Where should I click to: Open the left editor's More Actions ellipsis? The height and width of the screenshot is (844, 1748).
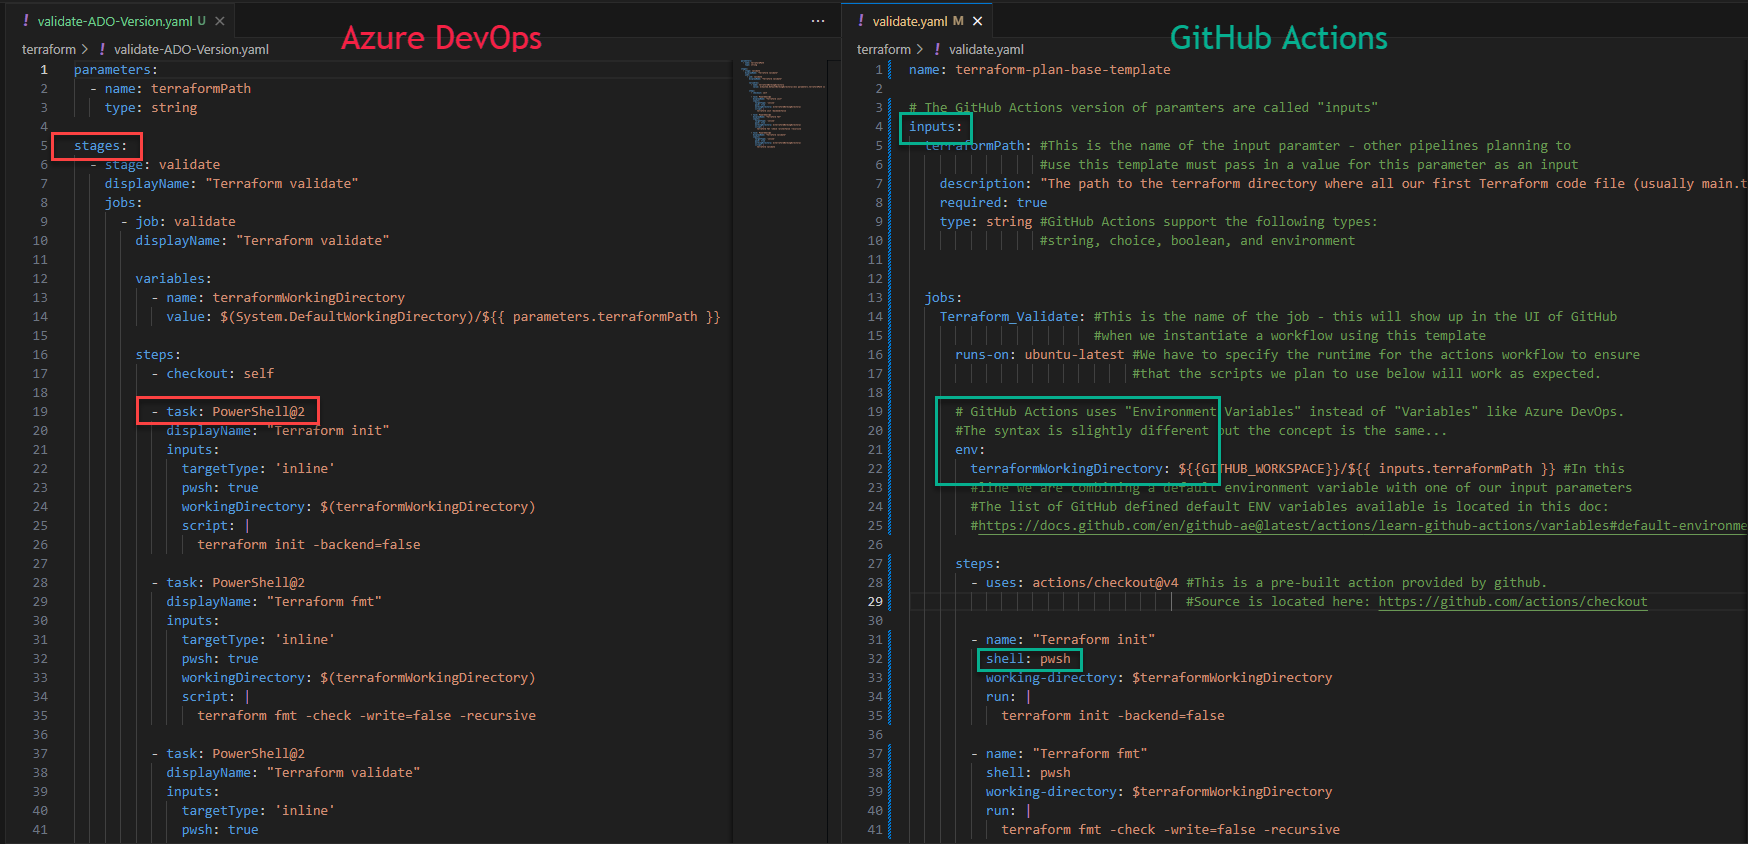[818, 21]
